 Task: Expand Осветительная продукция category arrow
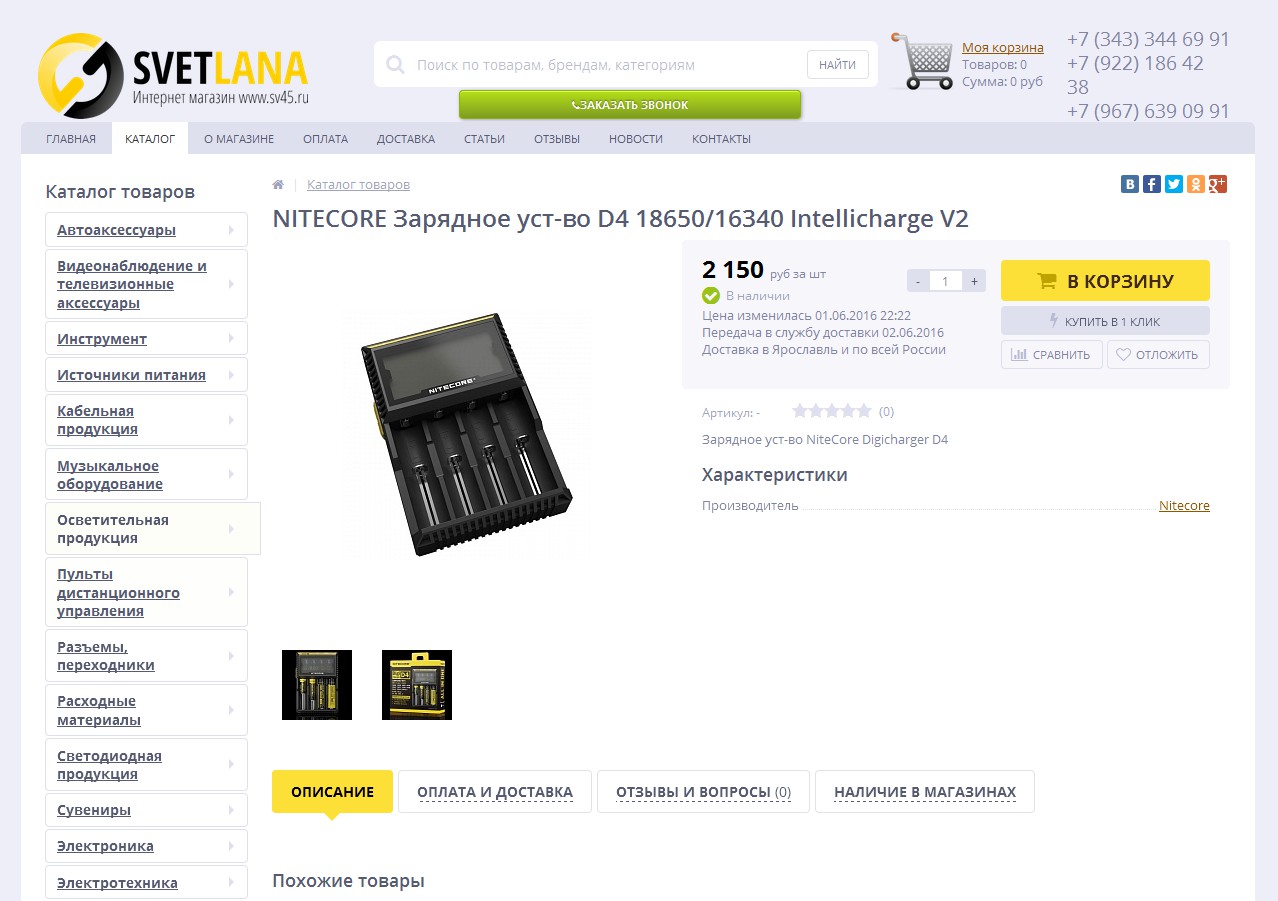(231, 529)
